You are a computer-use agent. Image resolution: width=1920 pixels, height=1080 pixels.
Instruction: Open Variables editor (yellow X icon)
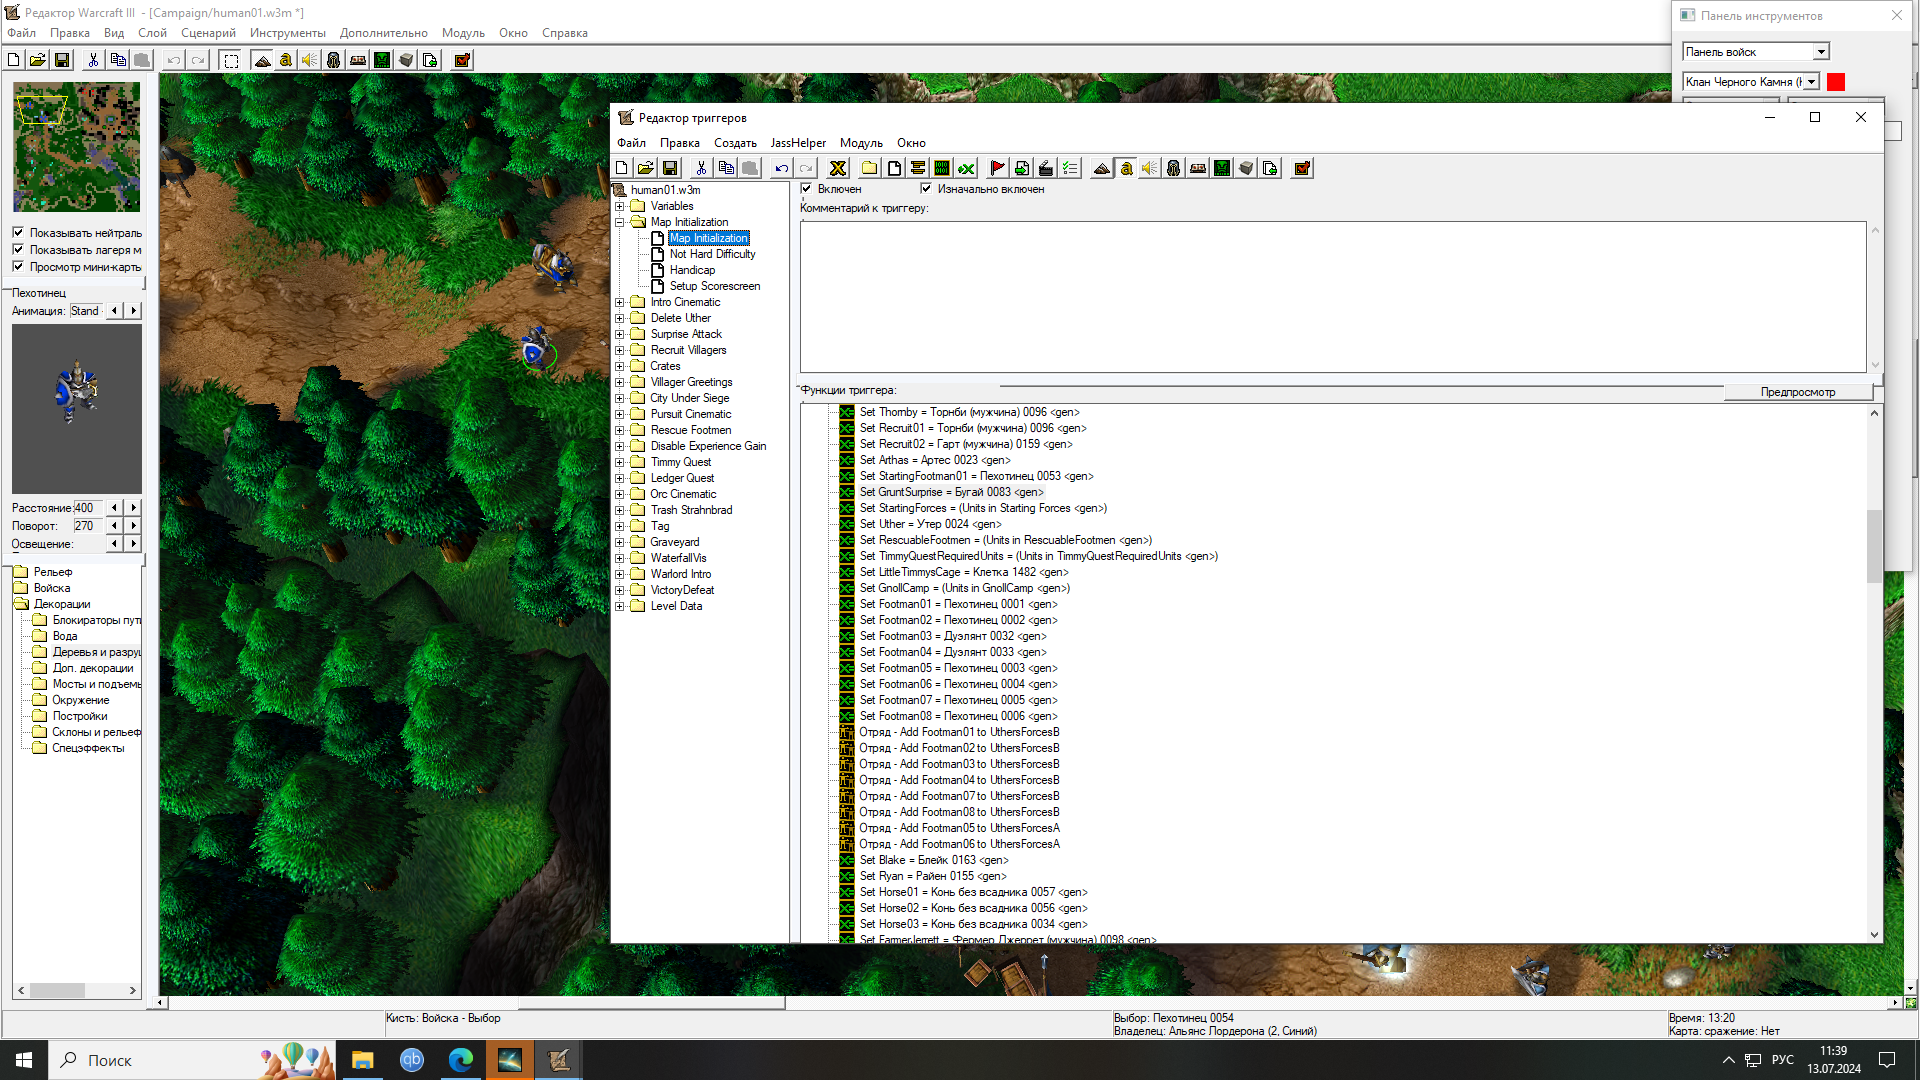838,168
